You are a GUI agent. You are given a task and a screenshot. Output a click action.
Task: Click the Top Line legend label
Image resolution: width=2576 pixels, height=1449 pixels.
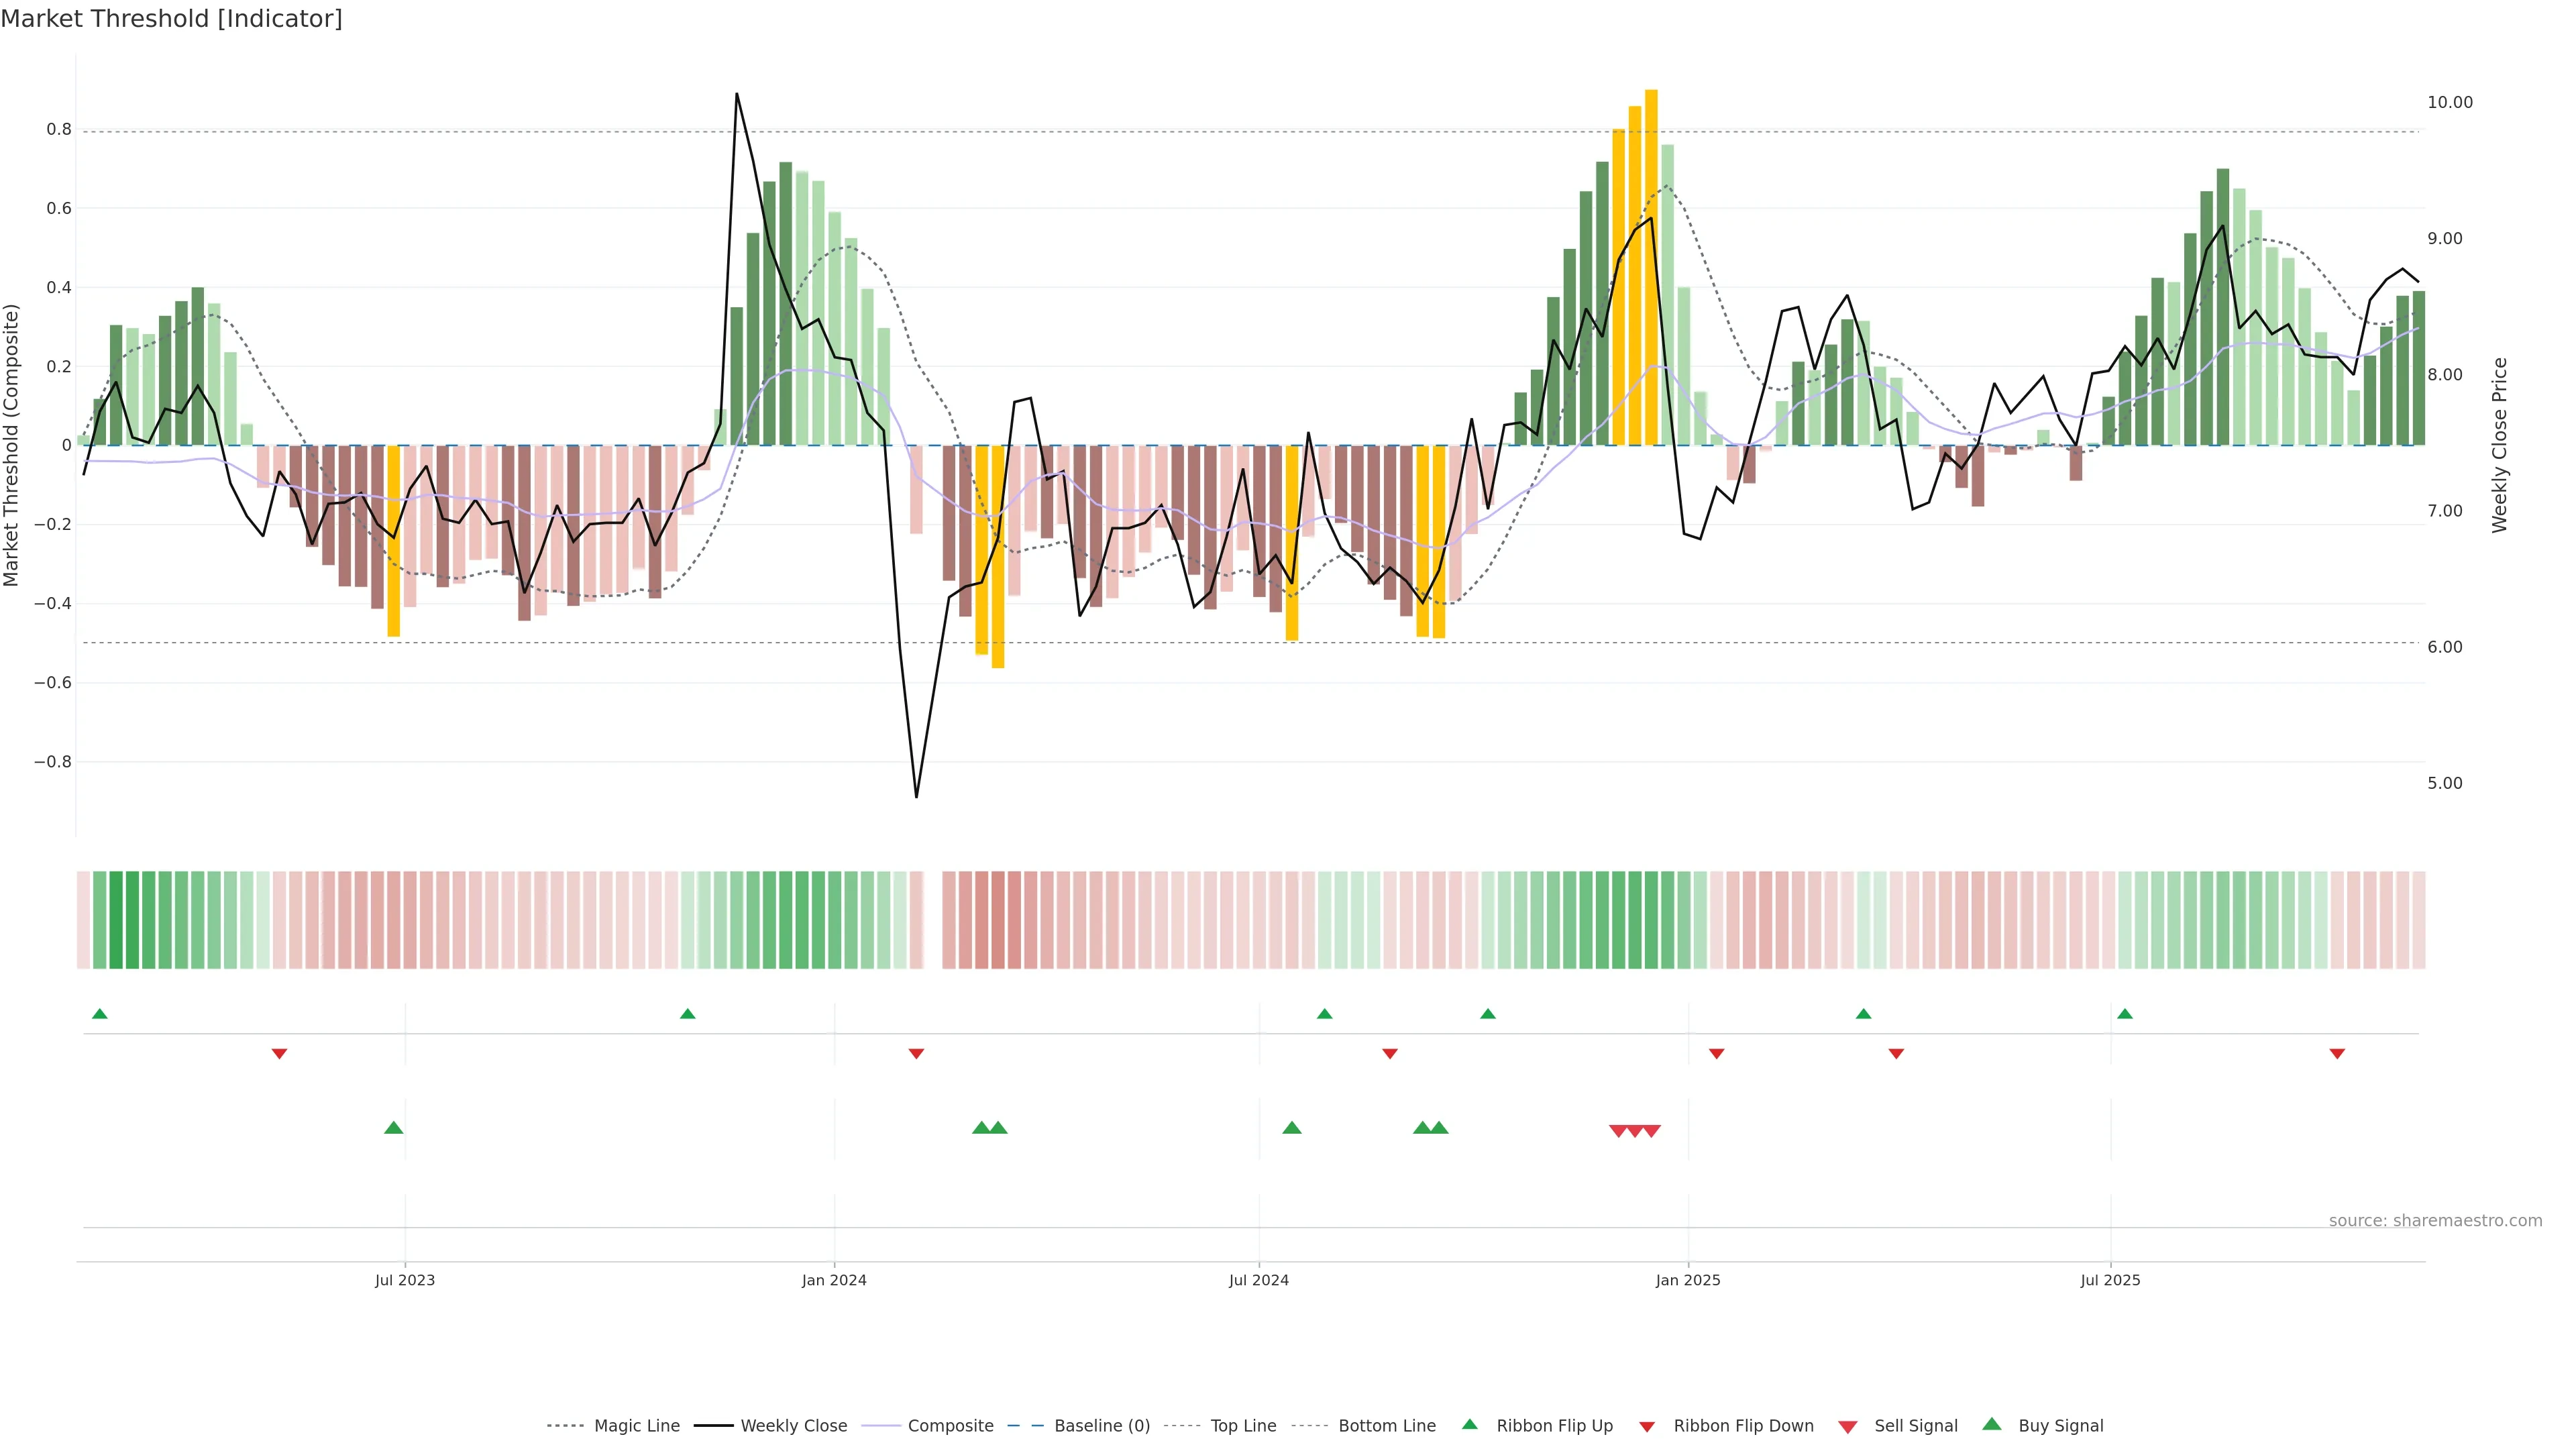pos(1243,1426)
